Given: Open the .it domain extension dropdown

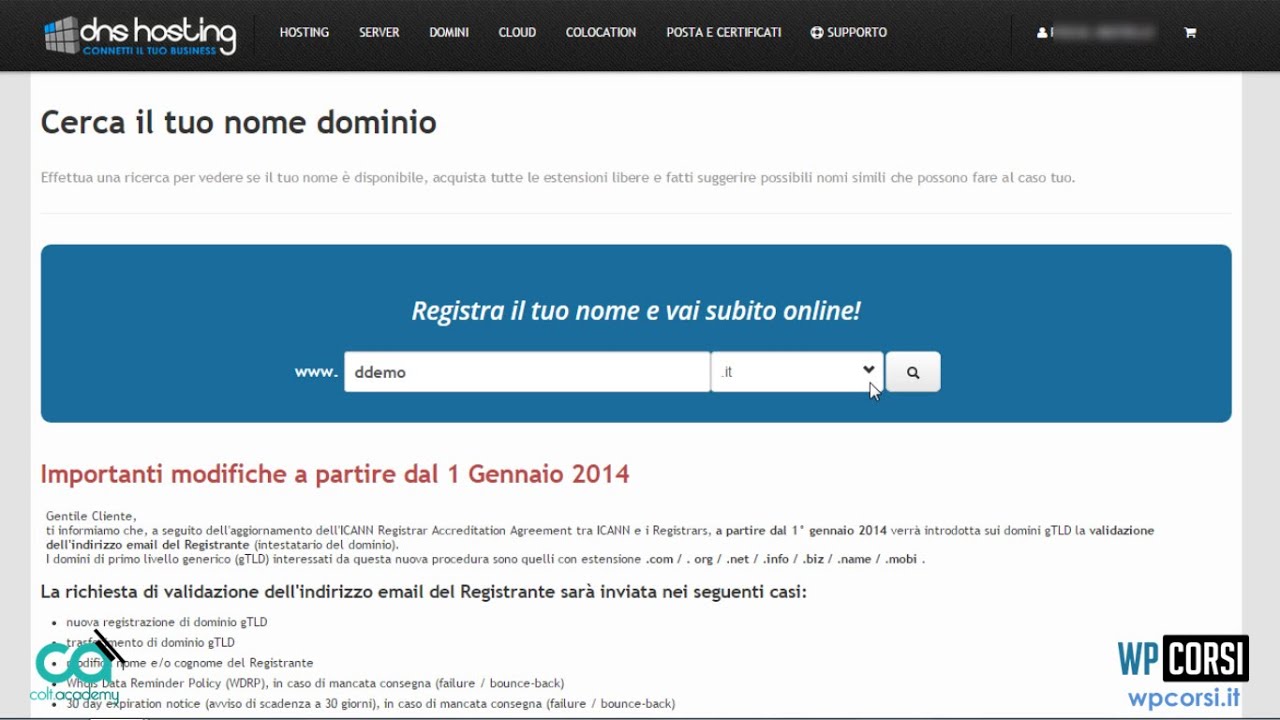Looking at the screenshot, I should [x=797, y=372].
